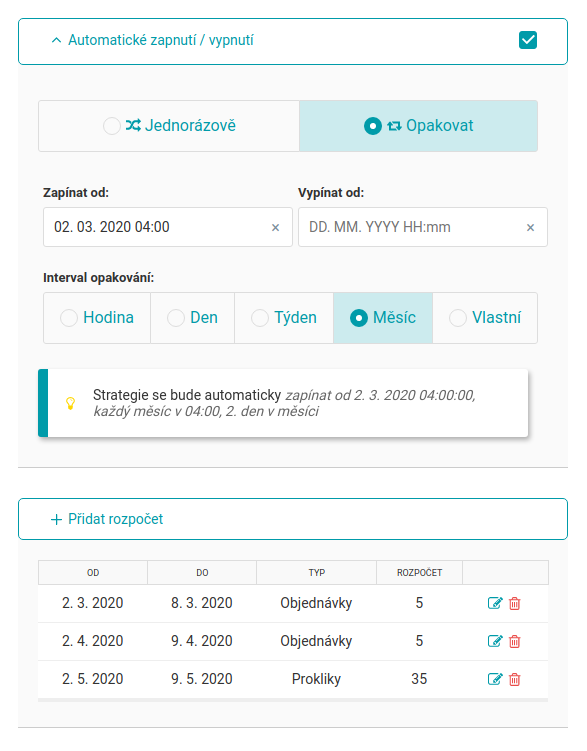Delete the Prokliky budget row
Viewport: 587px width, 751px height.
(515, 679)
